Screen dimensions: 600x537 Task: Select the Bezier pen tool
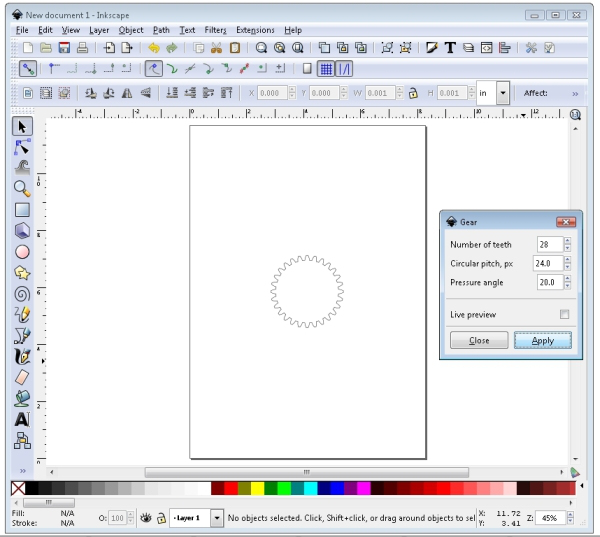pyautogui.click(x=22, y=336)
